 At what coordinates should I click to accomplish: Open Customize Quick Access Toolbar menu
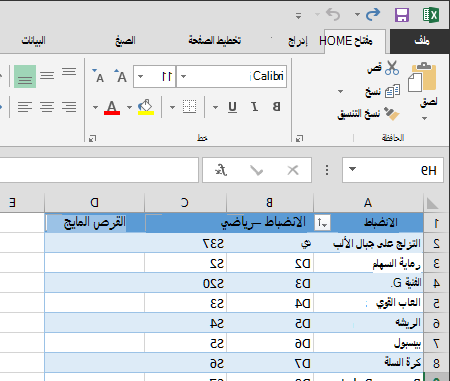298,15
